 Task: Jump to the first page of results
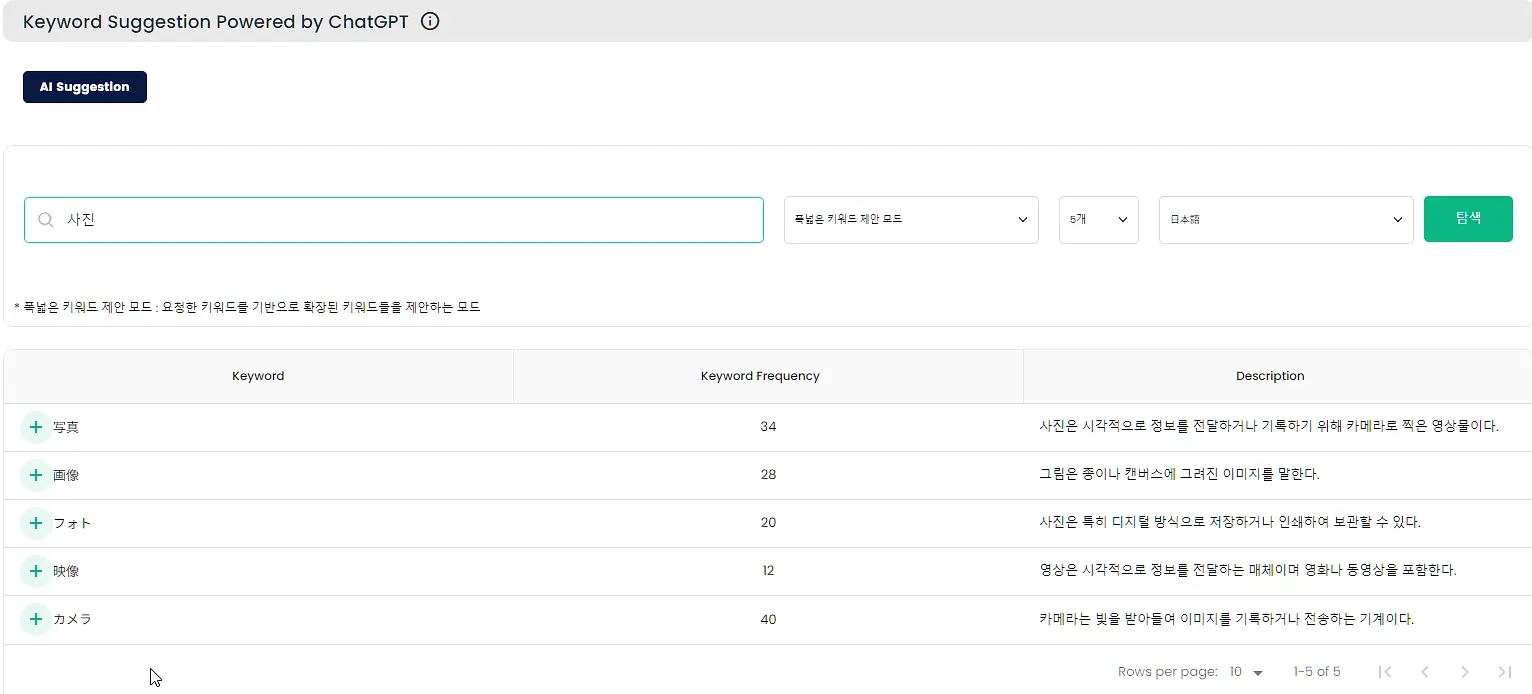tap(1385, 672)
